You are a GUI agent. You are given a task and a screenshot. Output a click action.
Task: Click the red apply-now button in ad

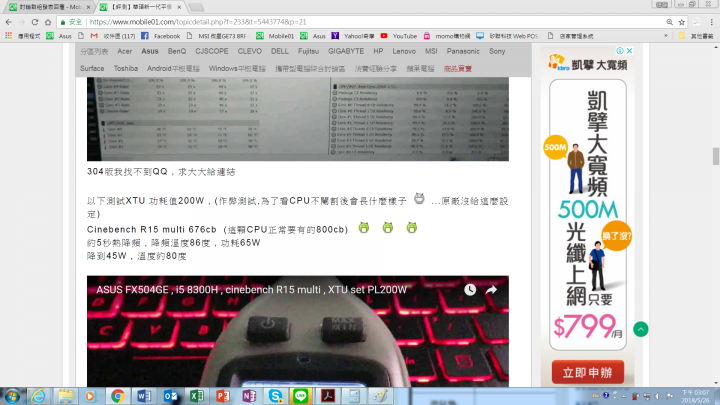point(588,372)
